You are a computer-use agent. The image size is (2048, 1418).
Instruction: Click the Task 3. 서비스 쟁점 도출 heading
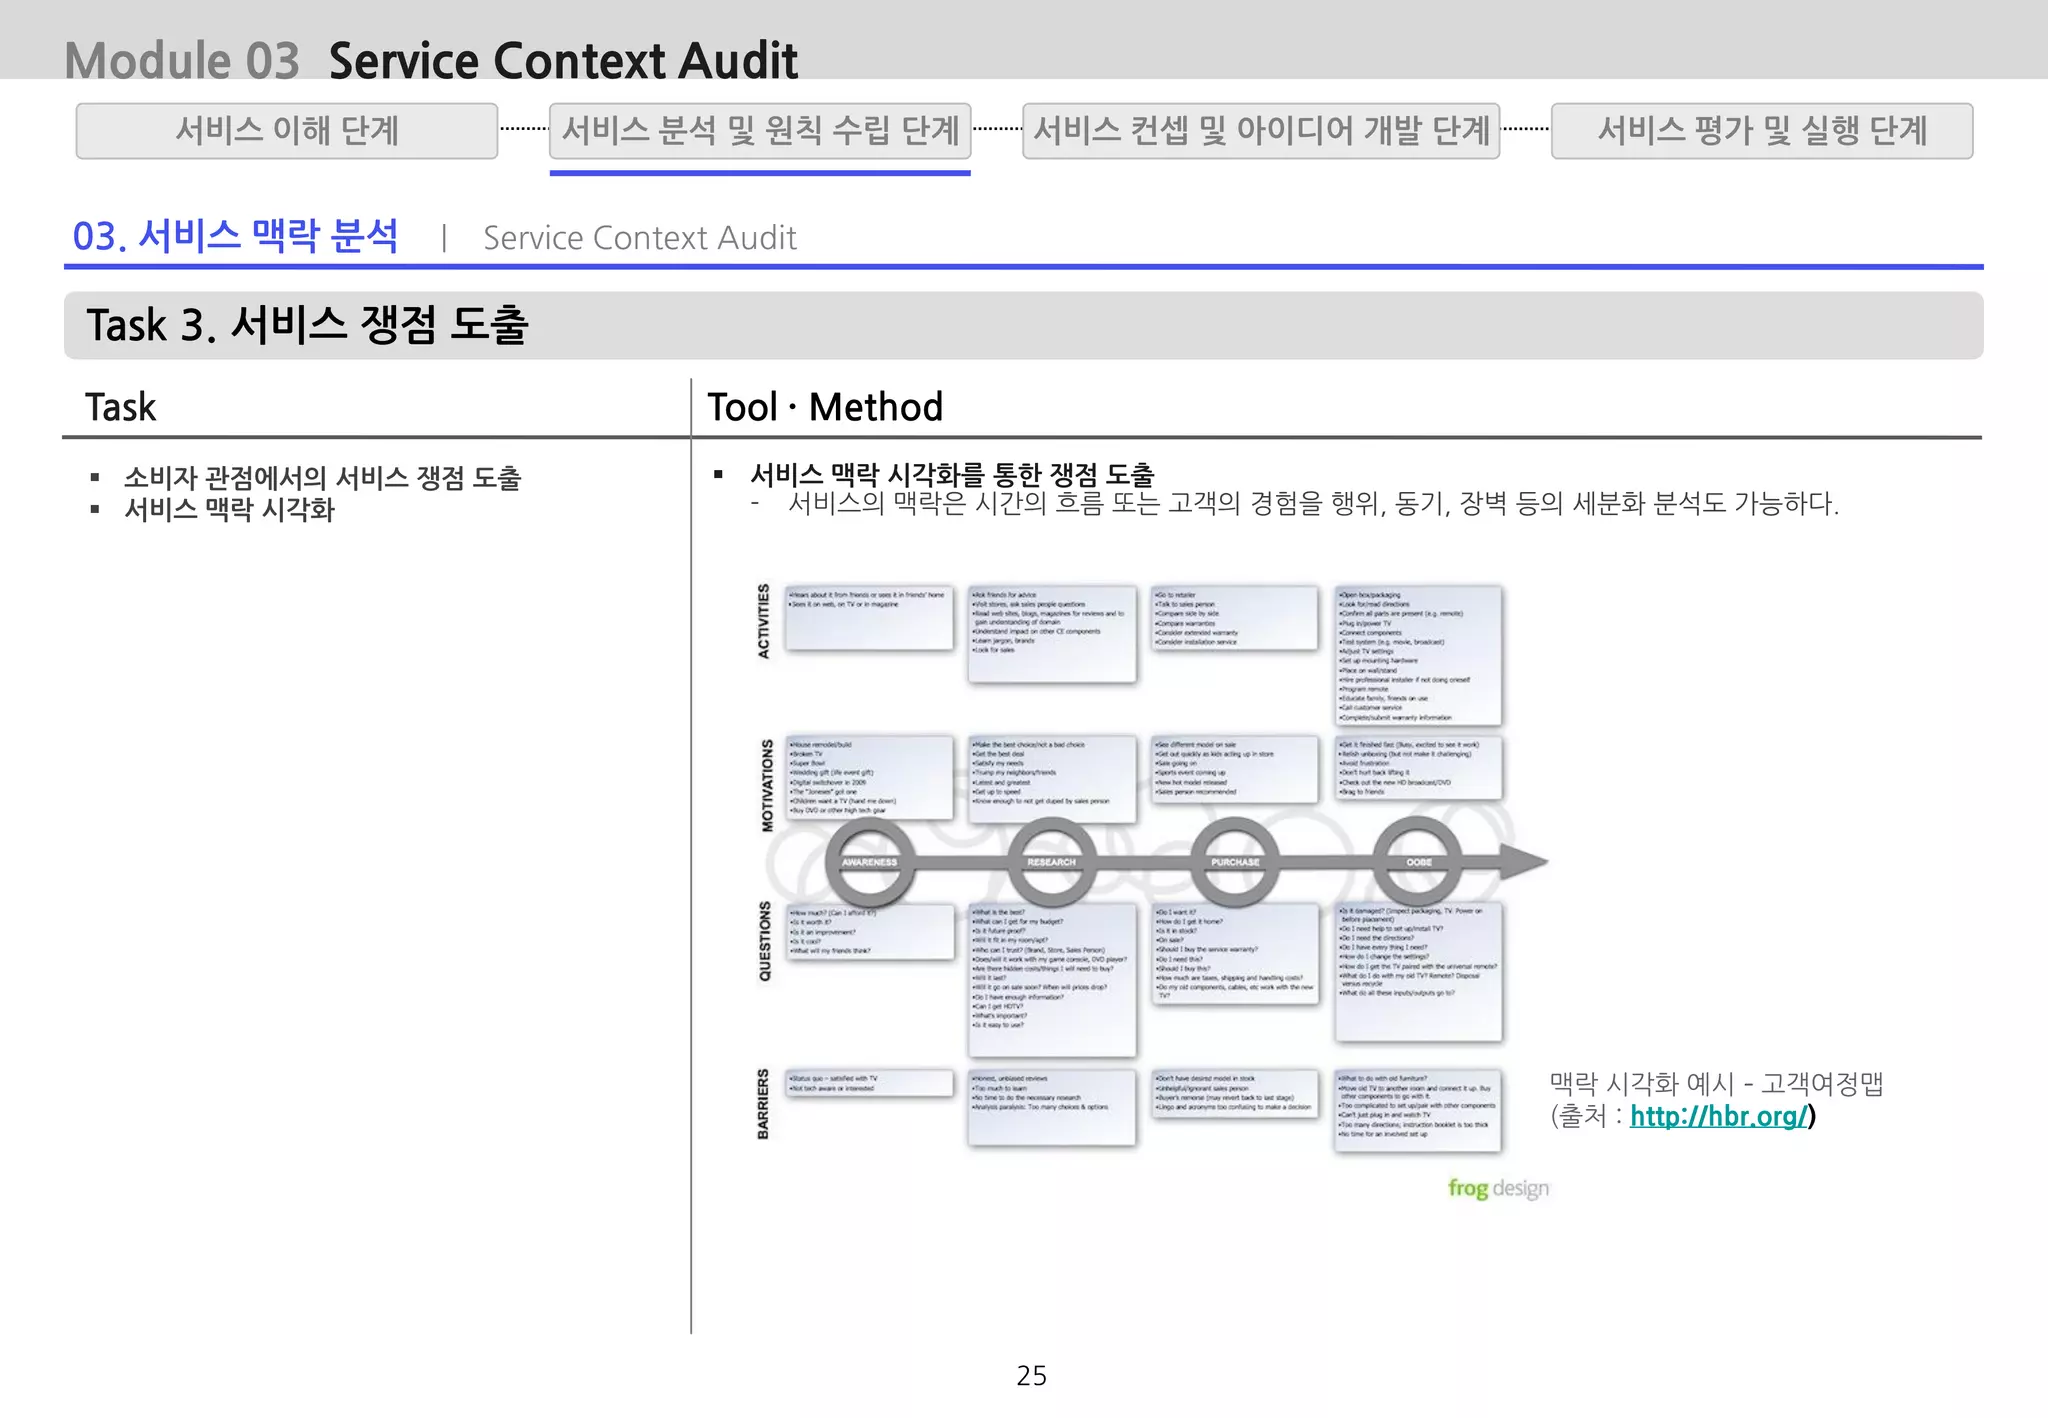coord(307,325)
